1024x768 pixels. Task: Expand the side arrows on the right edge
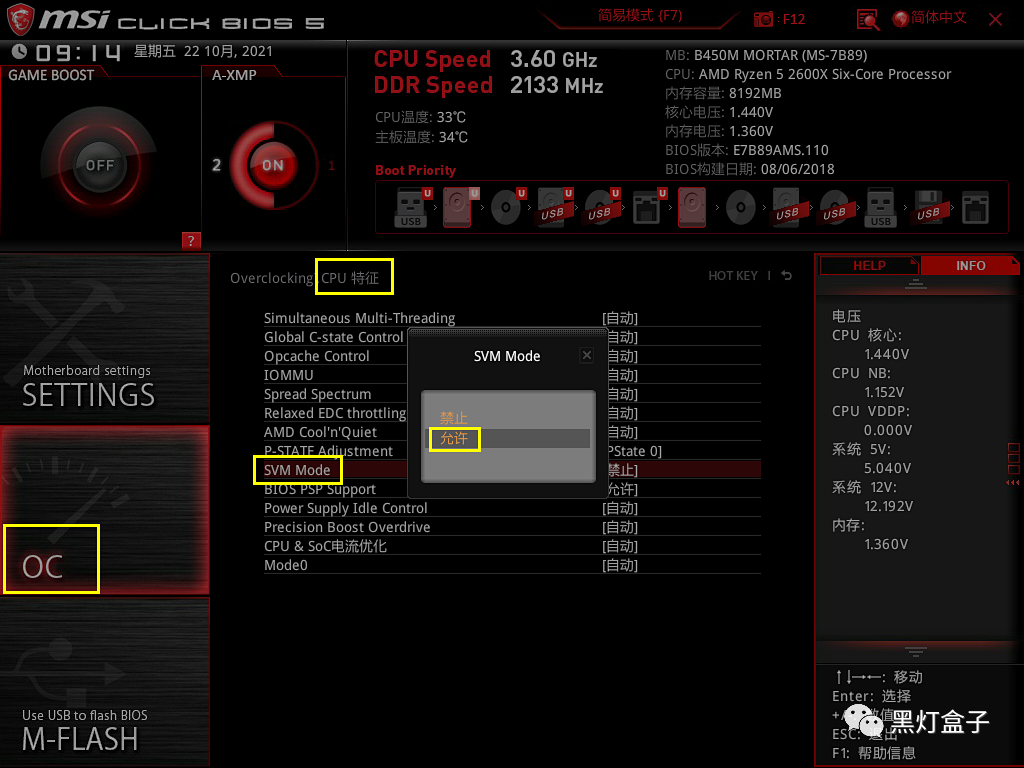(x=1012, y=483)
